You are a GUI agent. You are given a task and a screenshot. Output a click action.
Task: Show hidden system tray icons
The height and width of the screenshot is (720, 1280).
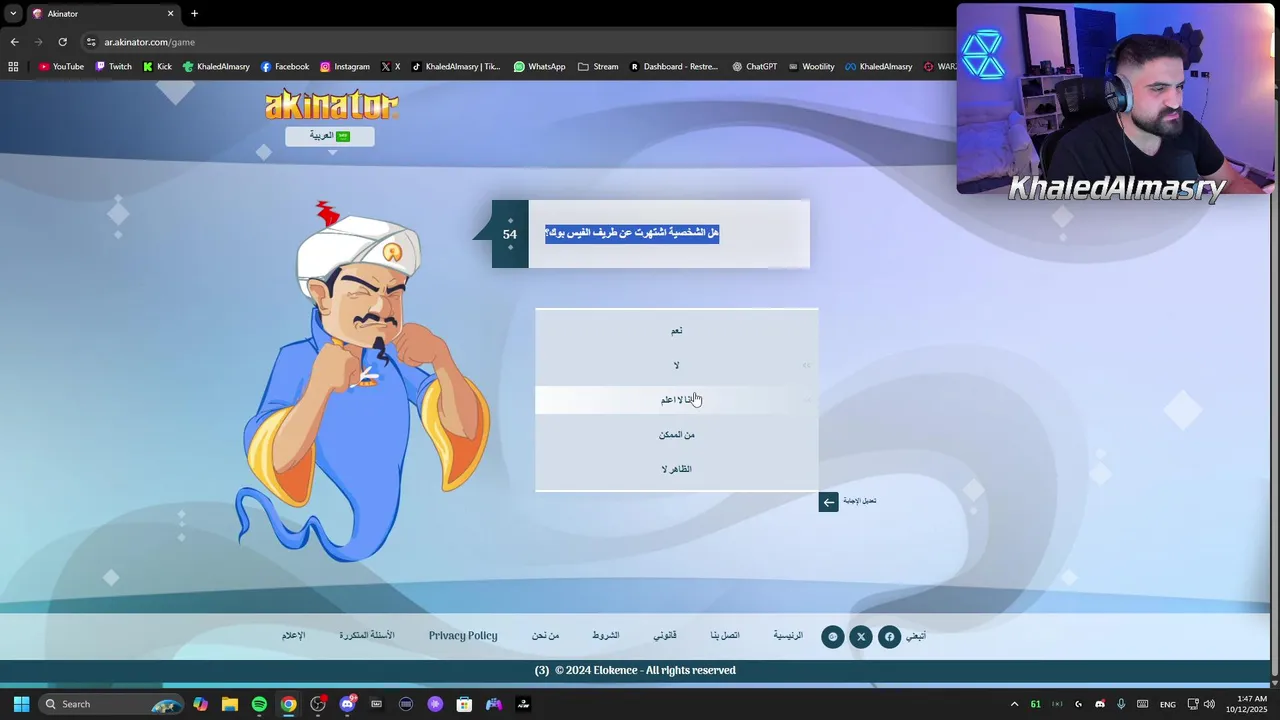click(x=1014, y=704)
